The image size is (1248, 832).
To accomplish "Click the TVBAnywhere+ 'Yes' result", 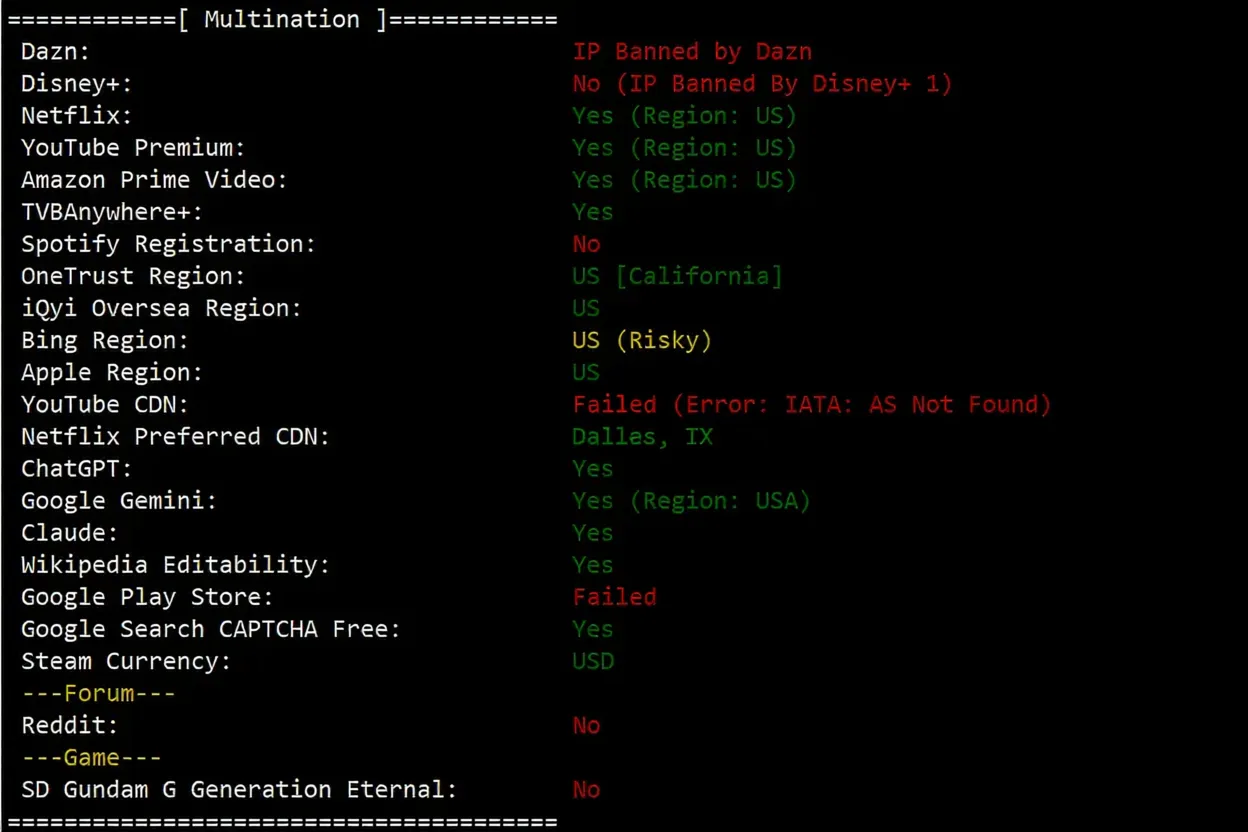I will coord(593,212).
